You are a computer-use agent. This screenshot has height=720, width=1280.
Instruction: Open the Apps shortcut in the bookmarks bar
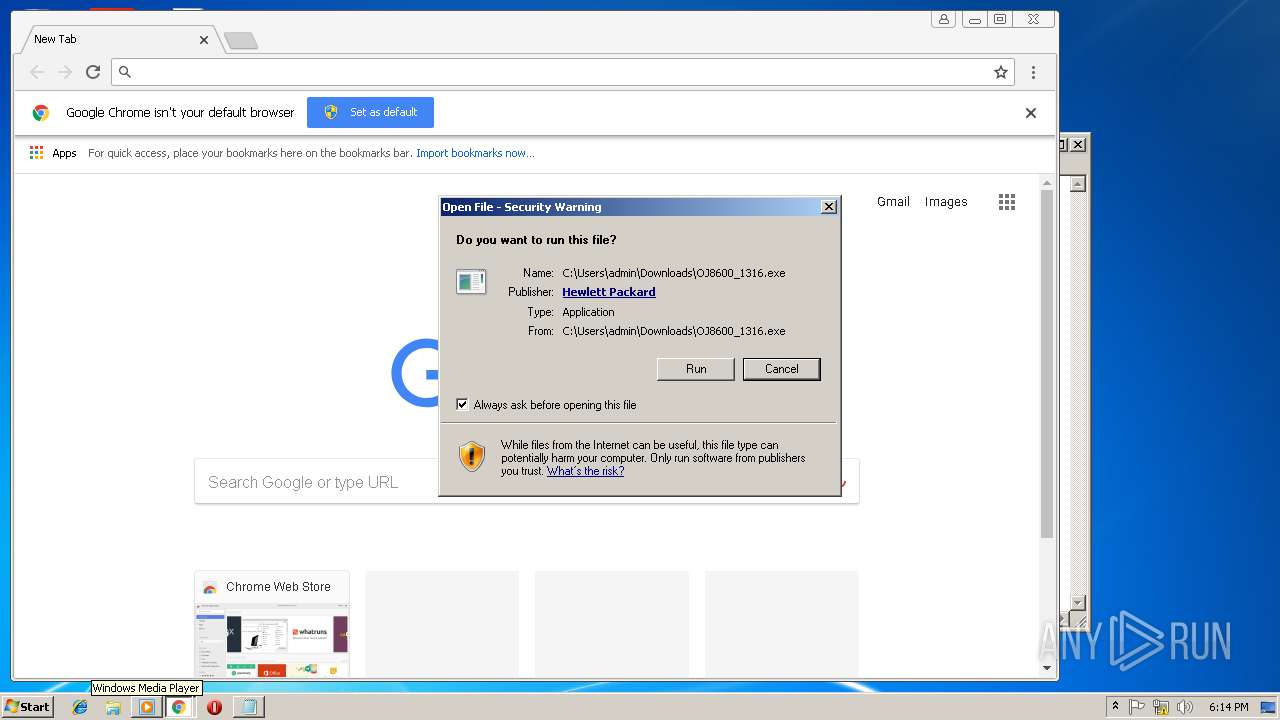[x=53, y=153]
